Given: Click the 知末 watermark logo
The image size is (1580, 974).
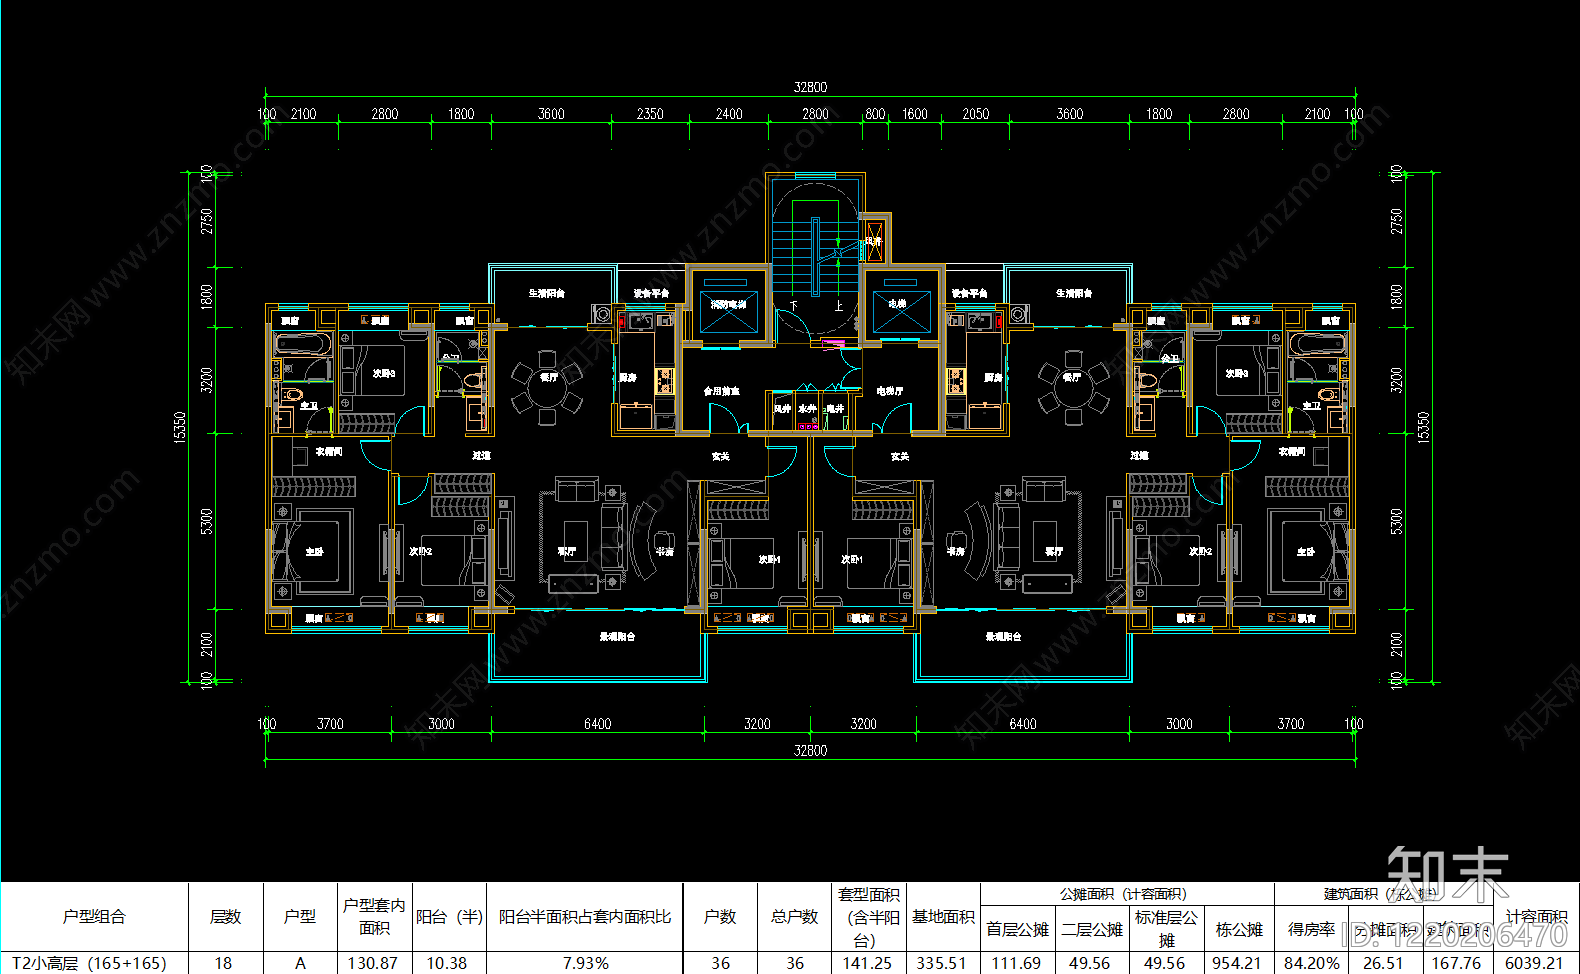Looking at the screenshot, I should 1448,875.
